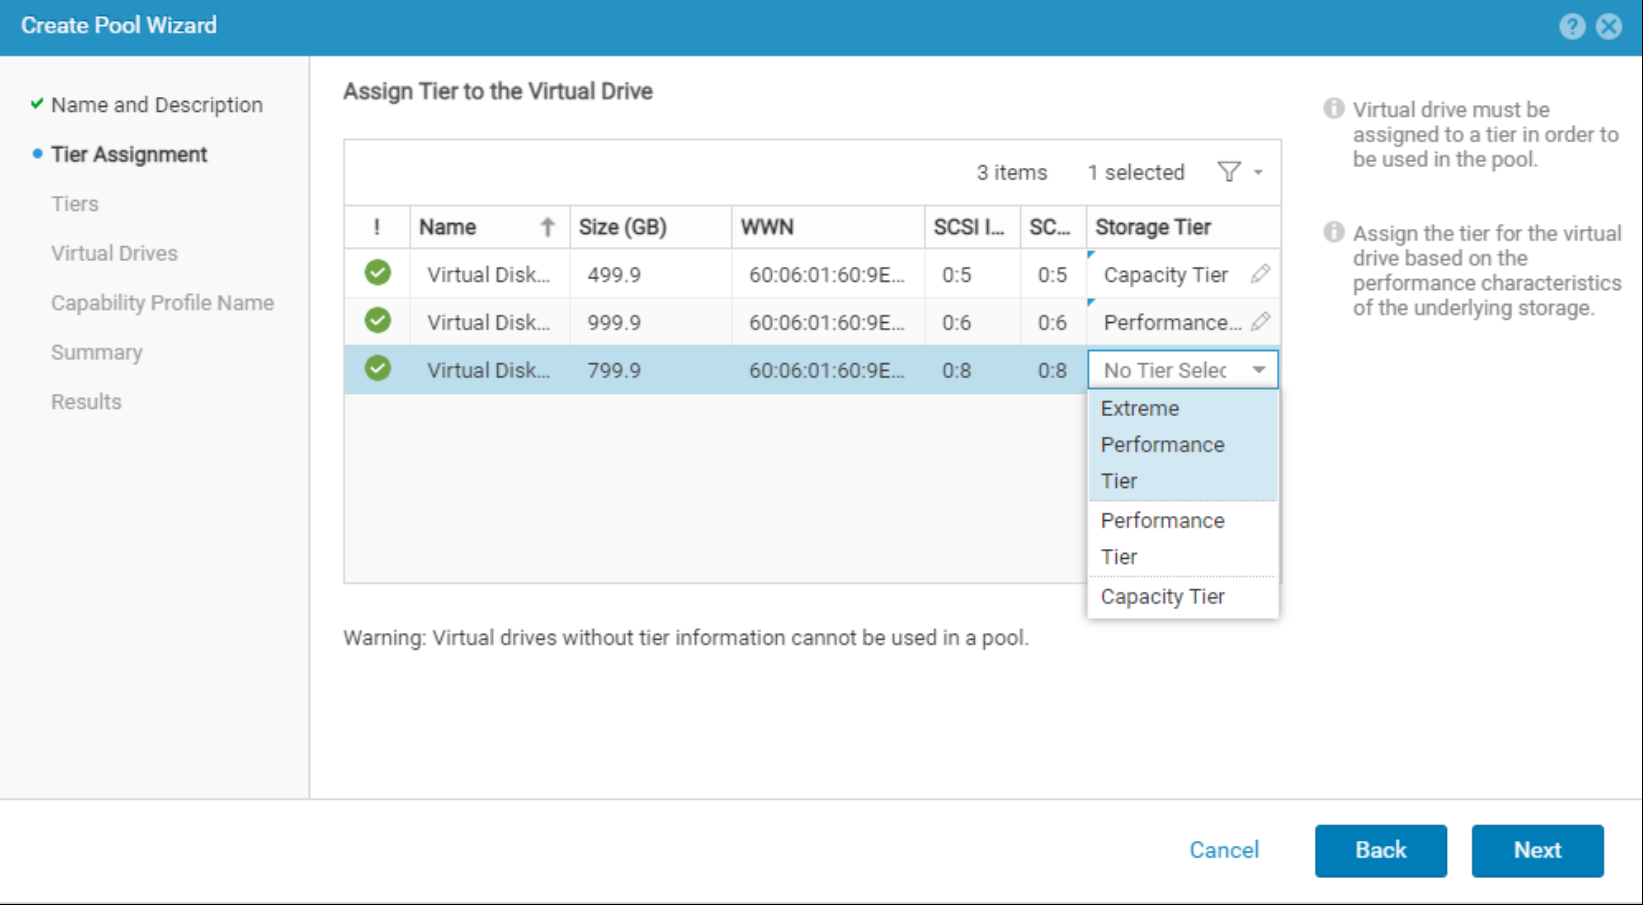The height and width of the screenshot is (907, 1644).
Task: Click the green status check in the 999.9 row
Action: (377, 320)
